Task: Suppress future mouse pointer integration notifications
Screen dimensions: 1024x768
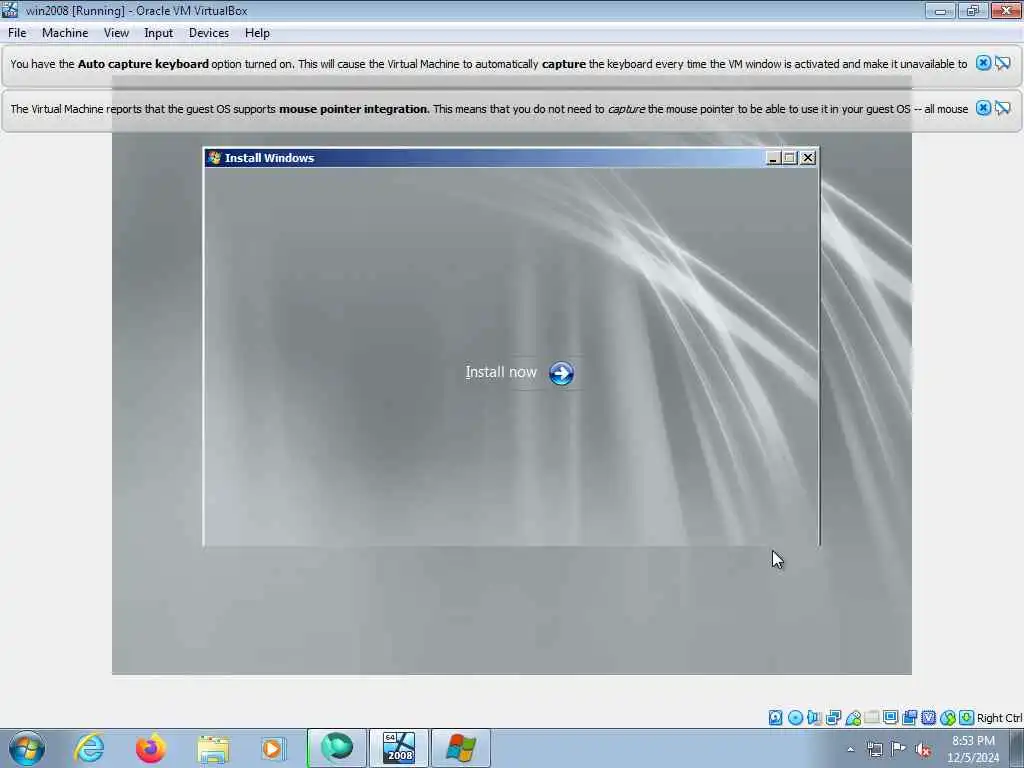Action: (x=1003, y=108)
